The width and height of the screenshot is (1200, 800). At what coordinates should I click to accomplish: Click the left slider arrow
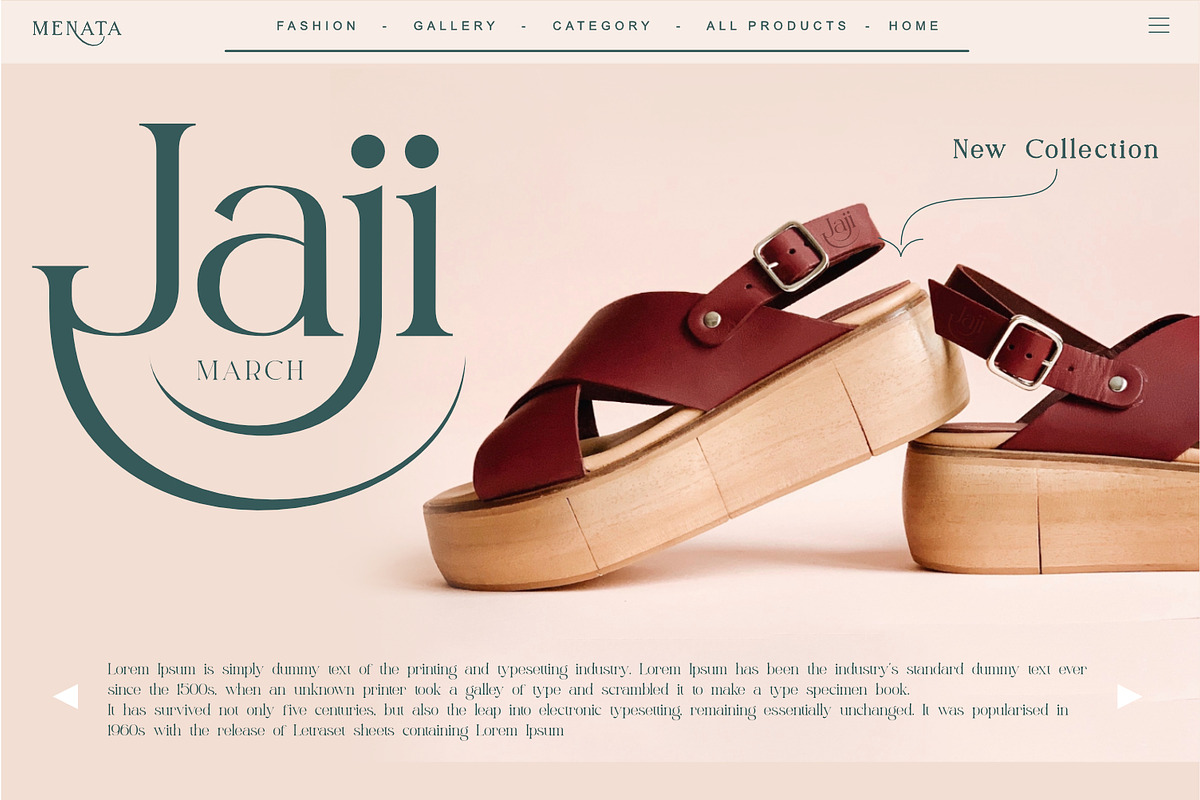[66, 696]
